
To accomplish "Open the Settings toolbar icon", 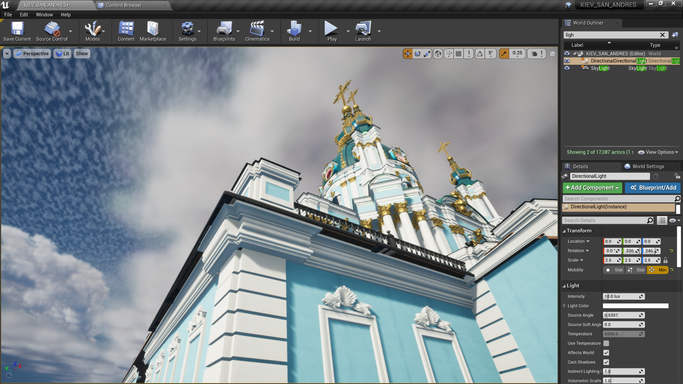I will coord(187,31).
